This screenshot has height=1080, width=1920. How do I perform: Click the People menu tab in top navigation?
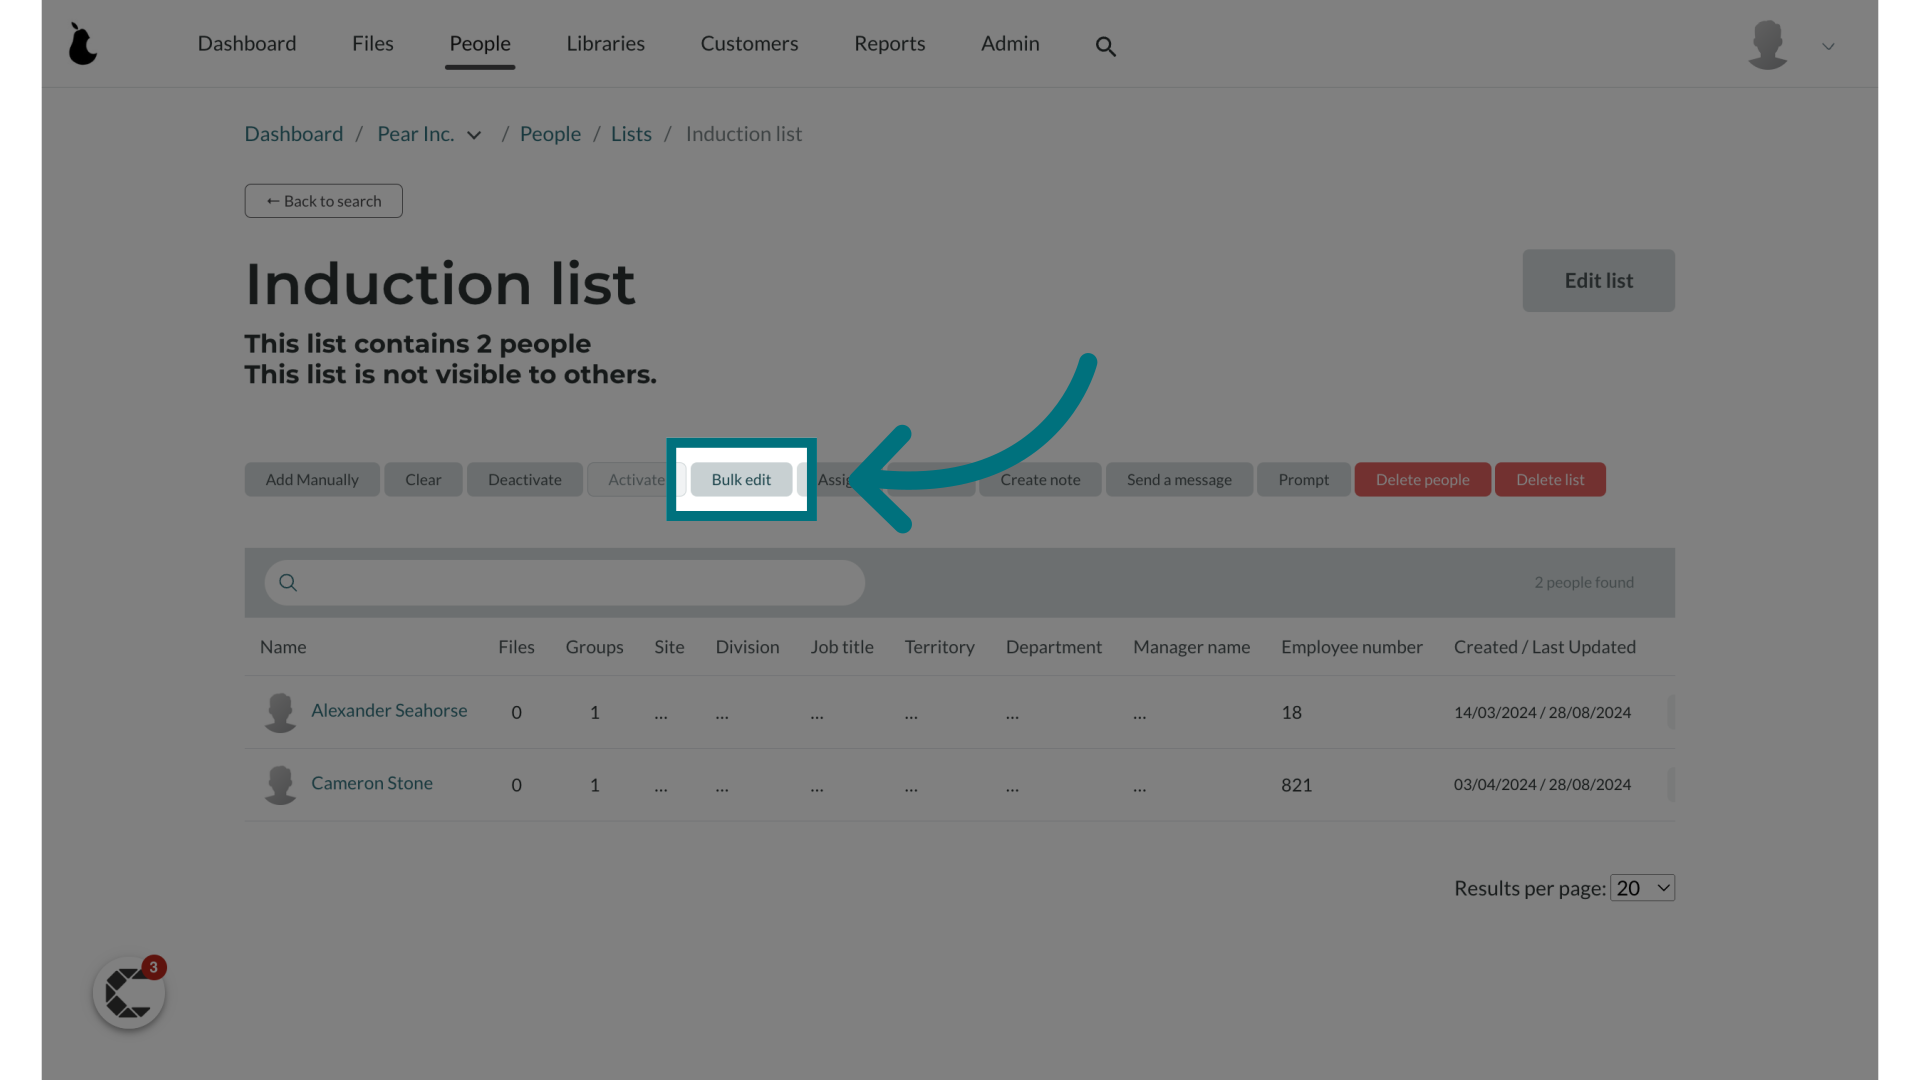[x=479, y=44]
